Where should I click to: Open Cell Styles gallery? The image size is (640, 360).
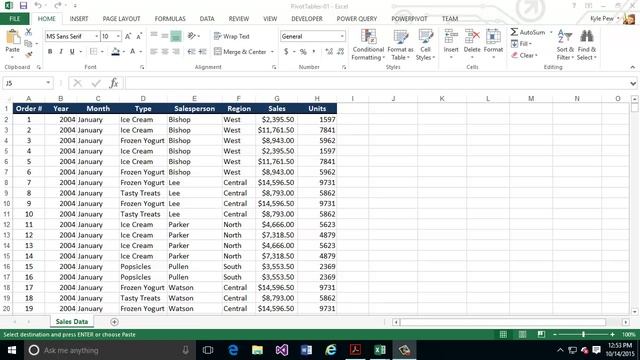click(425, 45)
